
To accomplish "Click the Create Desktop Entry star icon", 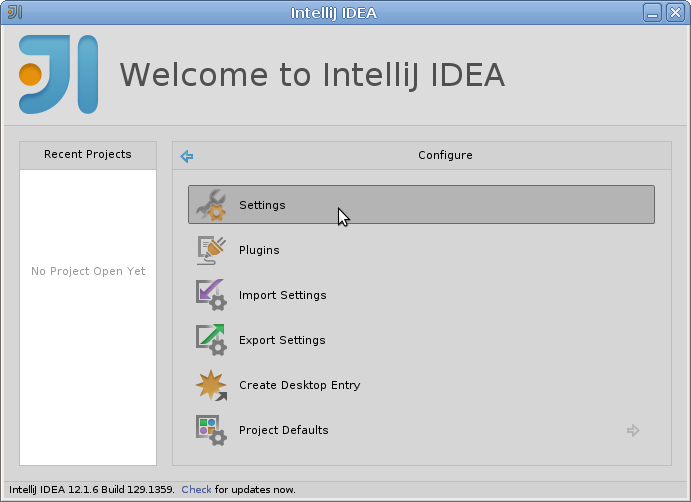I will click(x=211, y=385).
